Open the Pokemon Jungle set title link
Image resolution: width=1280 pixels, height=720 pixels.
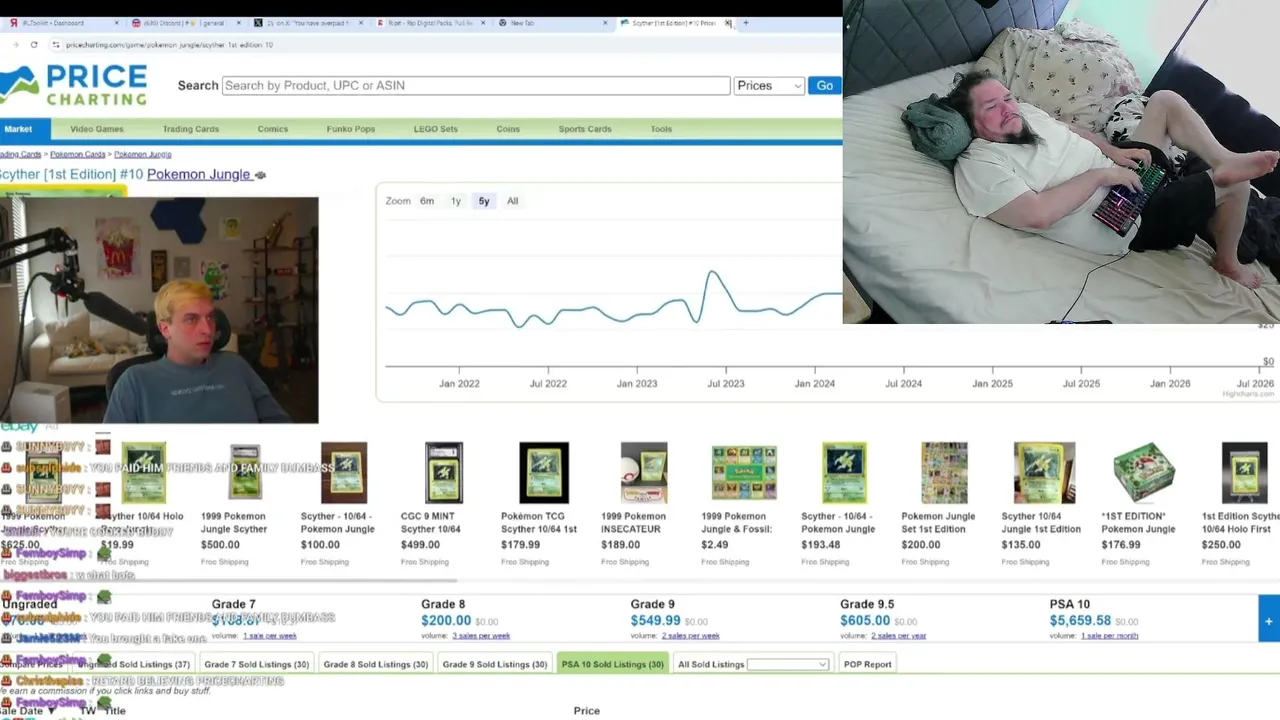(x=199, y=175)
